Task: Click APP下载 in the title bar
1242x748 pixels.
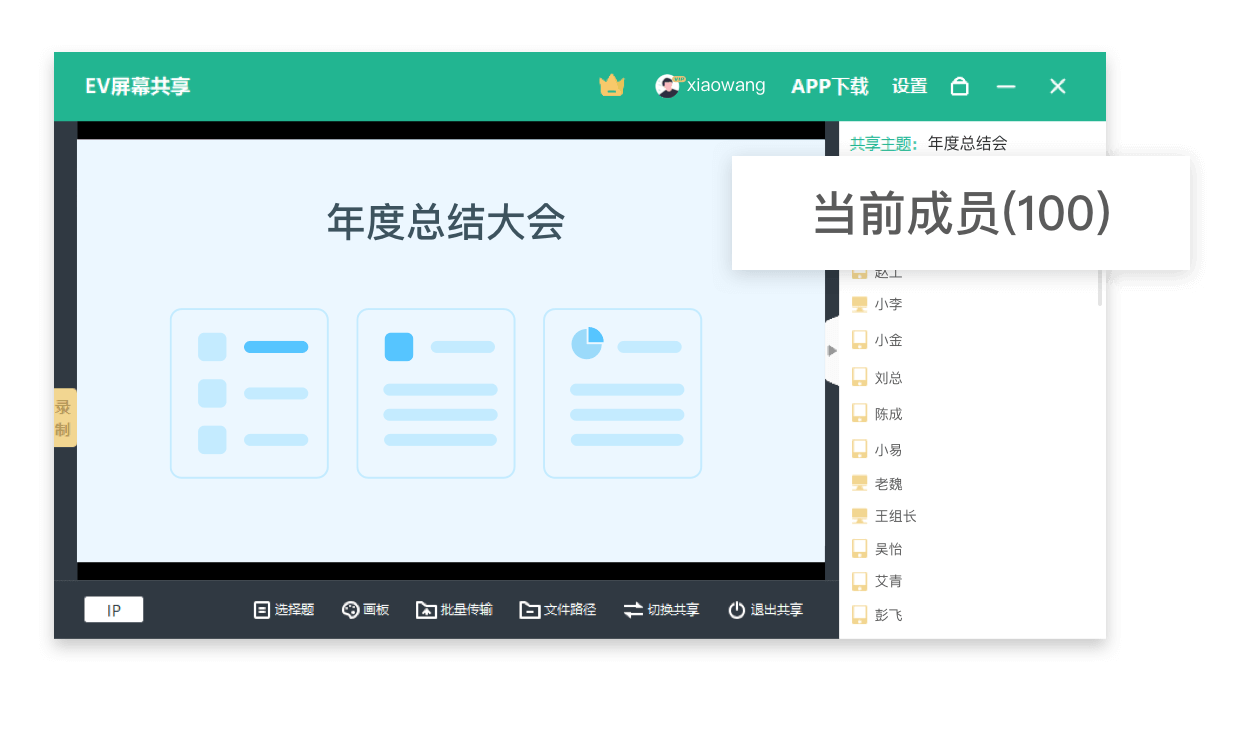Action: tap(829, 87)
